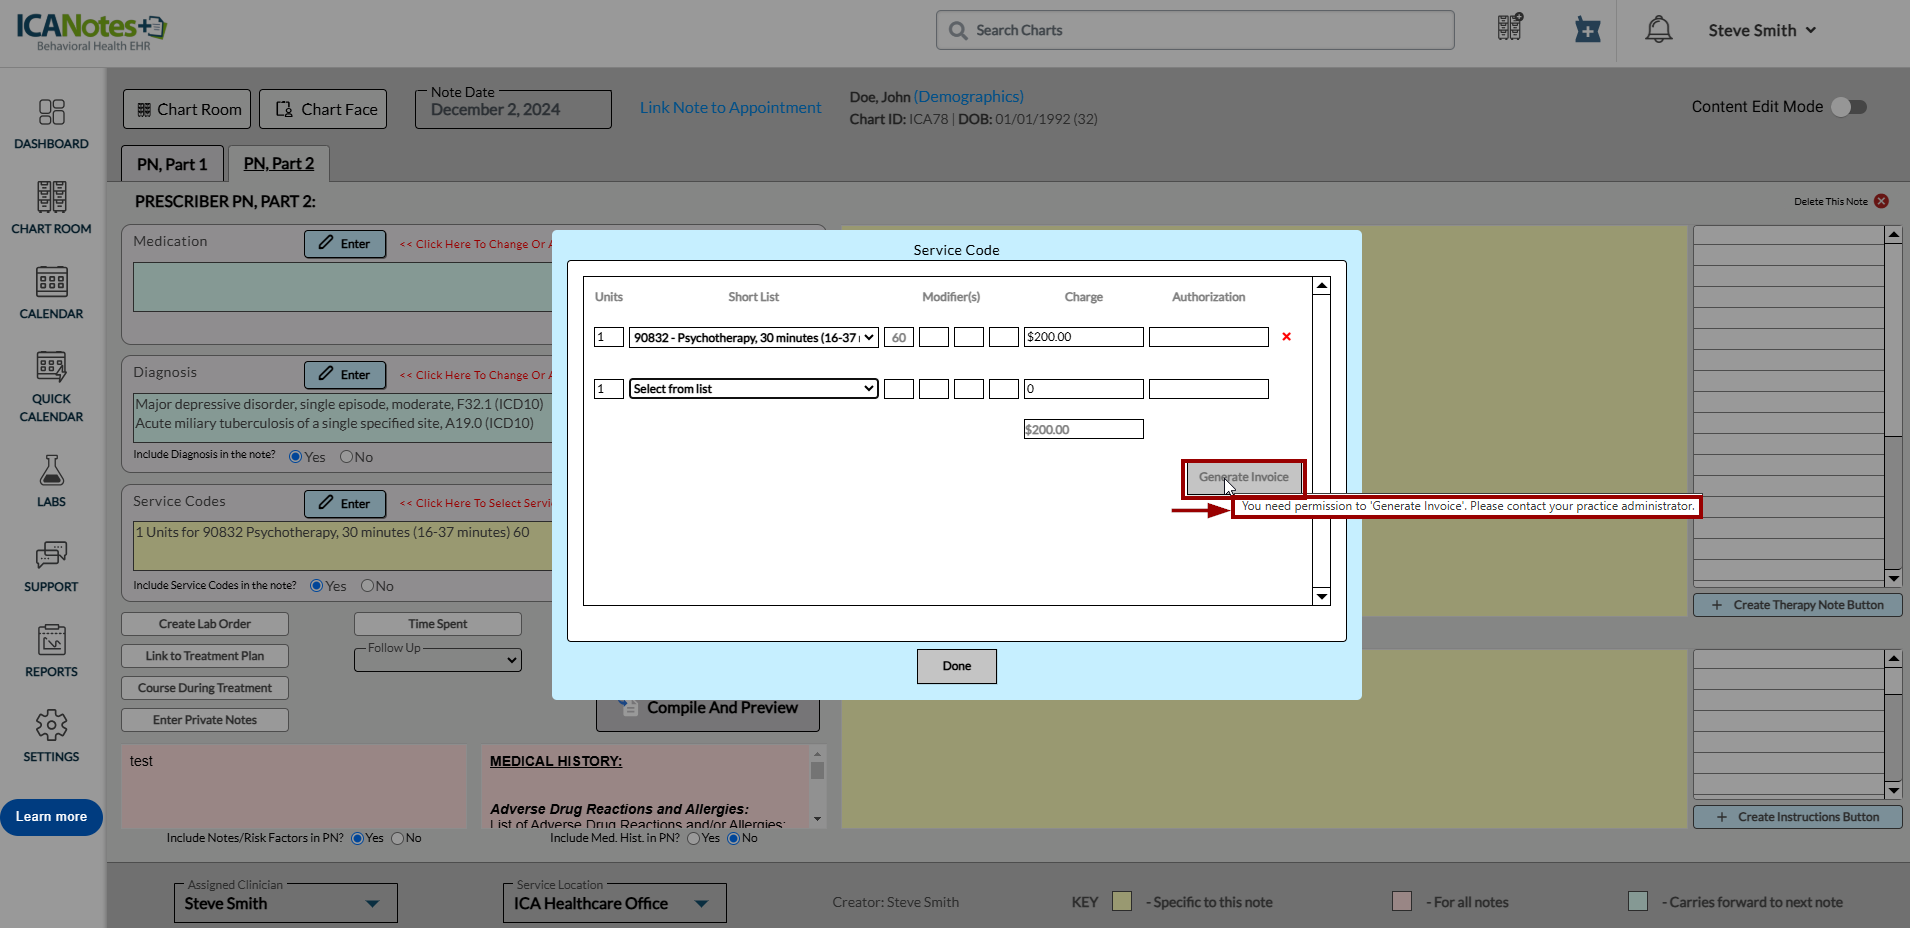Select No for Include Diagnosis in note
Image resolution: width=1910 pixels, height=928 pixels.
[x=347, y=457]
